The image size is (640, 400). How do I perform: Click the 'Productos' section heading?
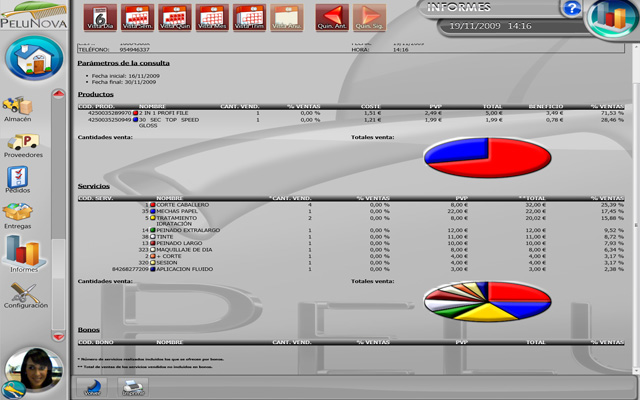point(96,94)
